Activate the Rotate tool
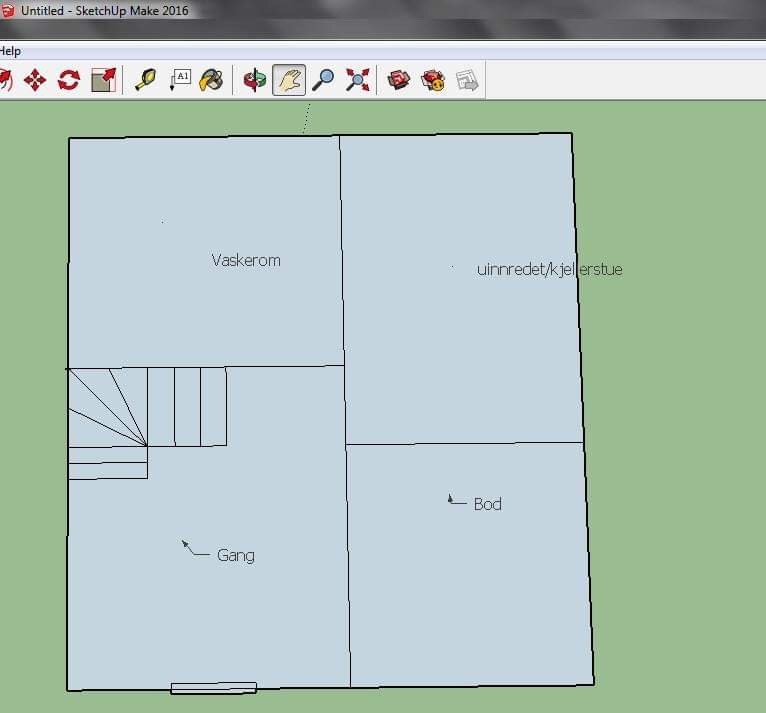 click(x=68, y=80)
